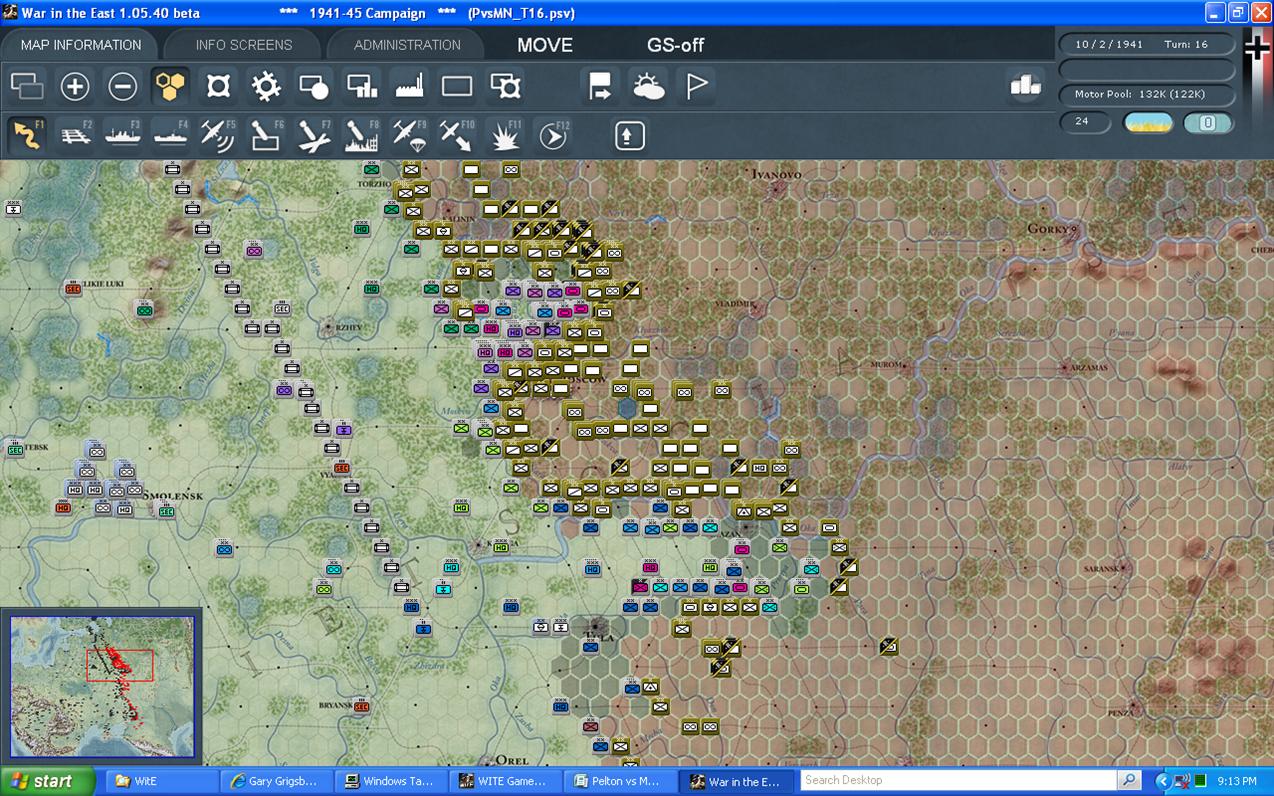The width and height of the screenshot is (1274, 796).
Task: Select Naval transport mode (F3) ship icon
Action: (123, 135)
